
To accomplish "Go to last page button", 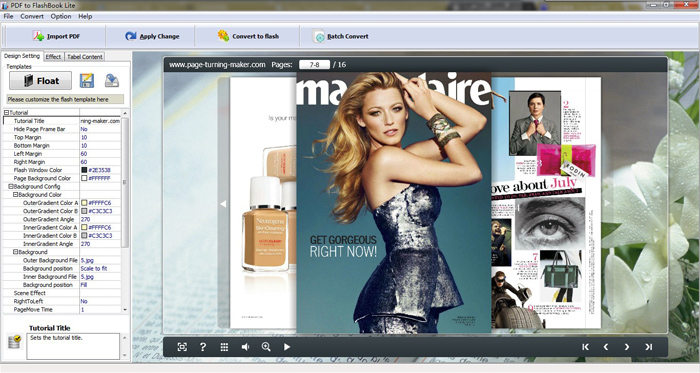I will tap(648, 347).
